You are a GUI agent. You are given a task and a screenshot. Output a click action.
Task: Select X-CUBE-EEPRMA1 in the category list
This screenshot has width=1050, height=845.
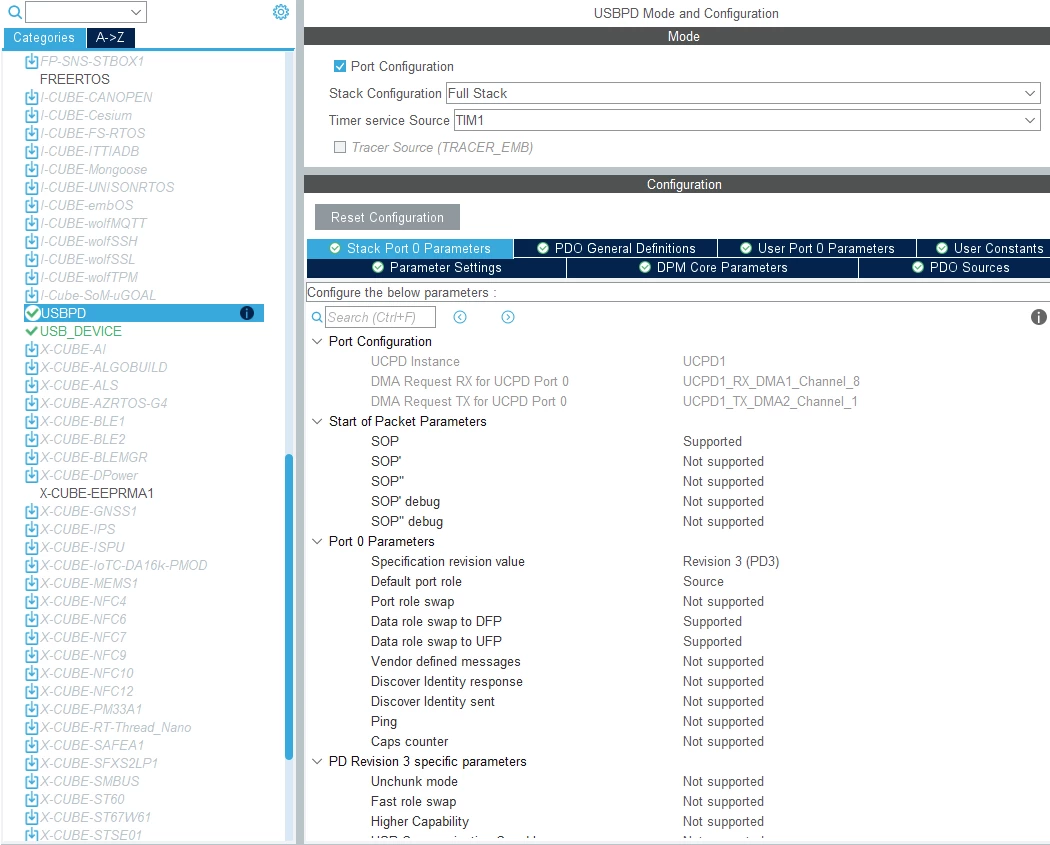(x=96, y=493)
